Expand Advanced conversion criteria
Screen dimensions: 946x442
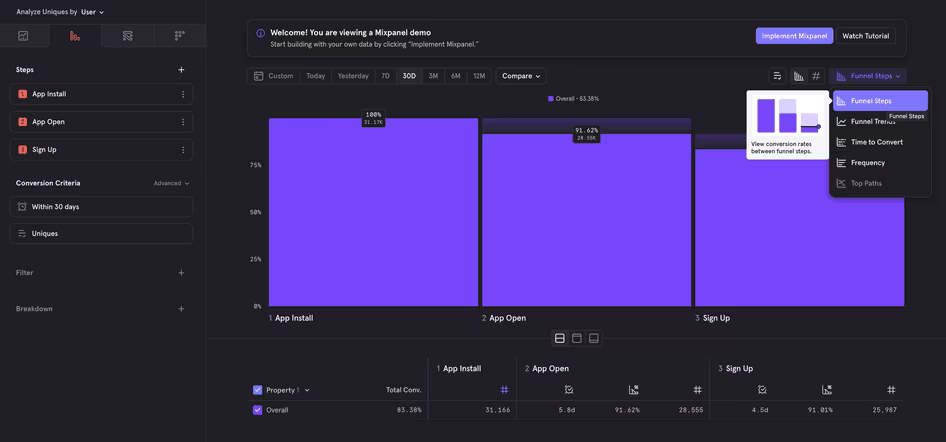click(171, 183)
